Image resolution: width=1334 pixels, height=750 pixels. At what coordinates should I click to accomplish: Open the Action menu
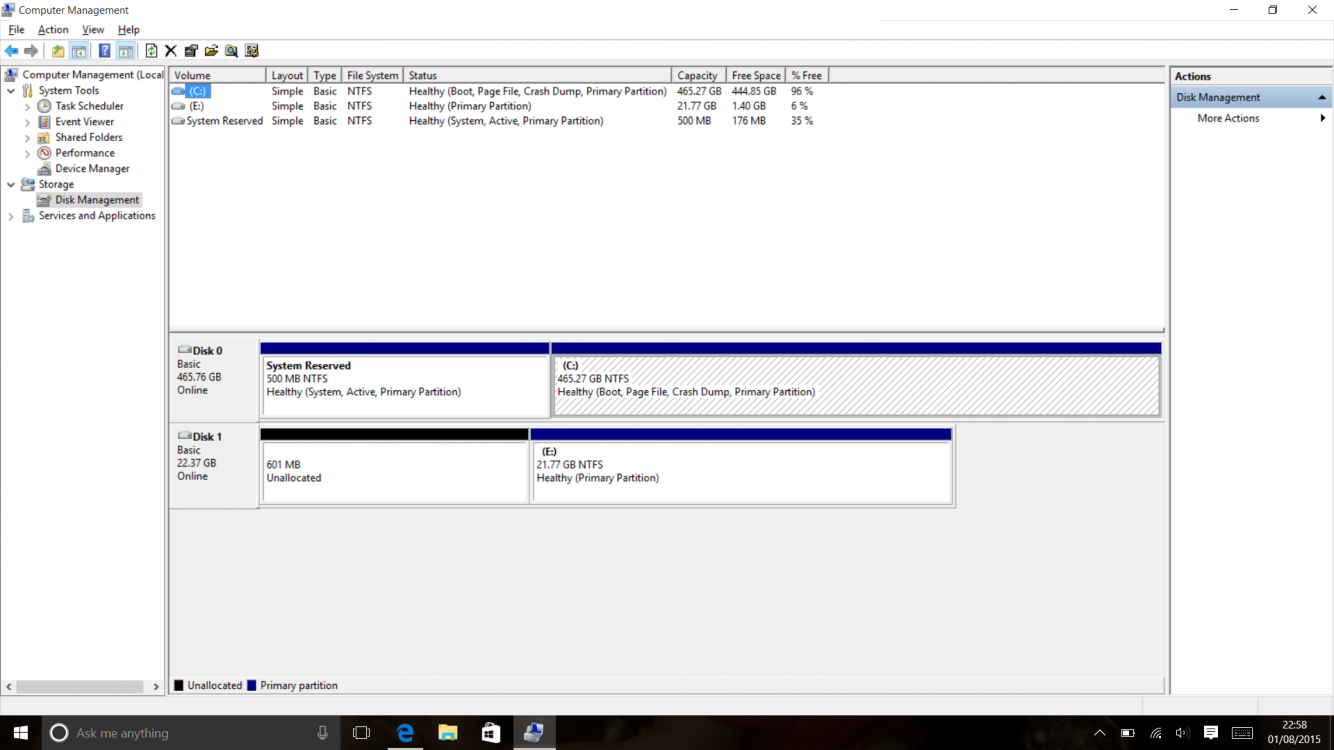click(x=53, y=29)
